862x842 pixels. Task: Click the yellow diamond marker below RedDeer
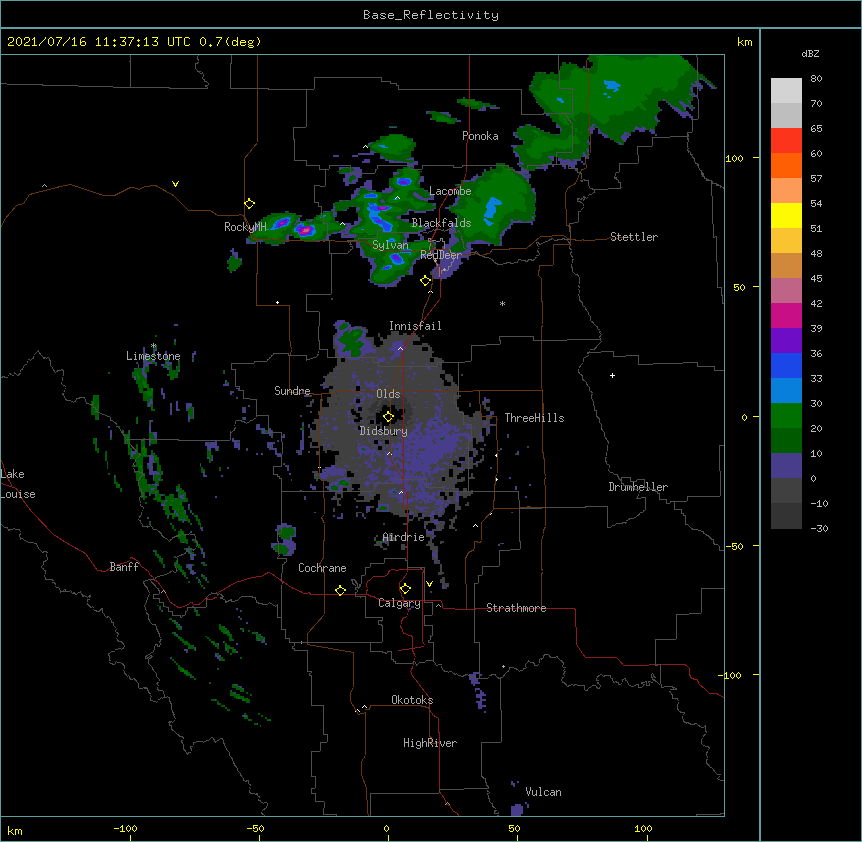click(425, 281)
